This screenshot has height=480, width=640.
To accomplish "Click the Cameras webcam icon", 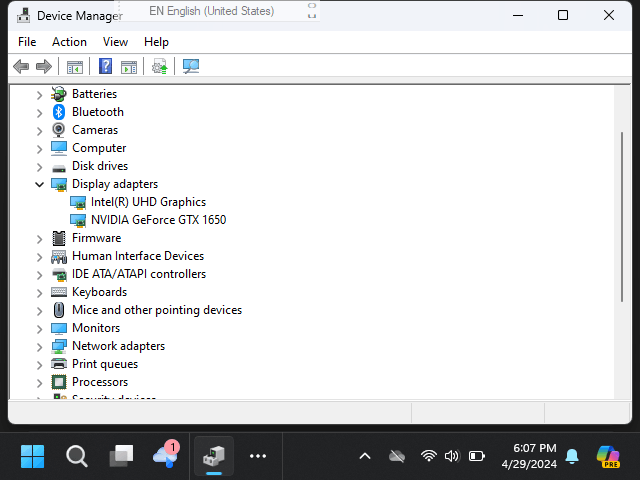I will [x=59, y=130].
